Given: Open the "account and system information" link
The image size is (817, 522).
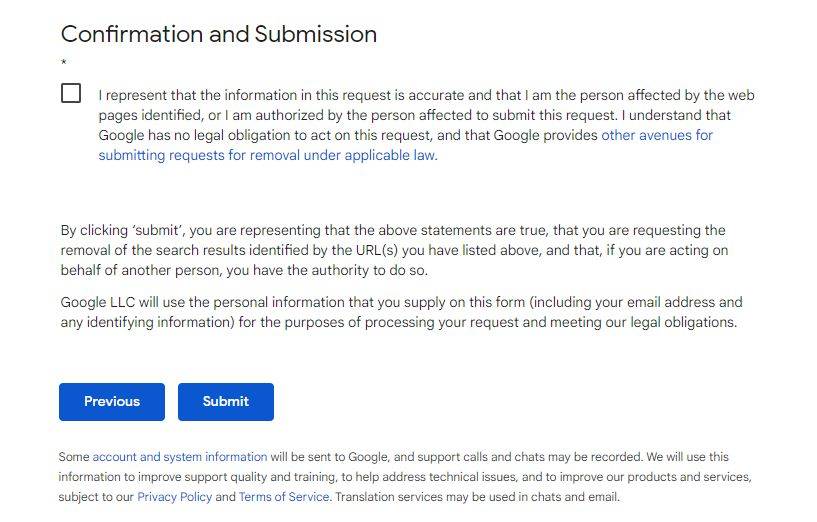Looking at the screenshot, I should coord(180,457).
